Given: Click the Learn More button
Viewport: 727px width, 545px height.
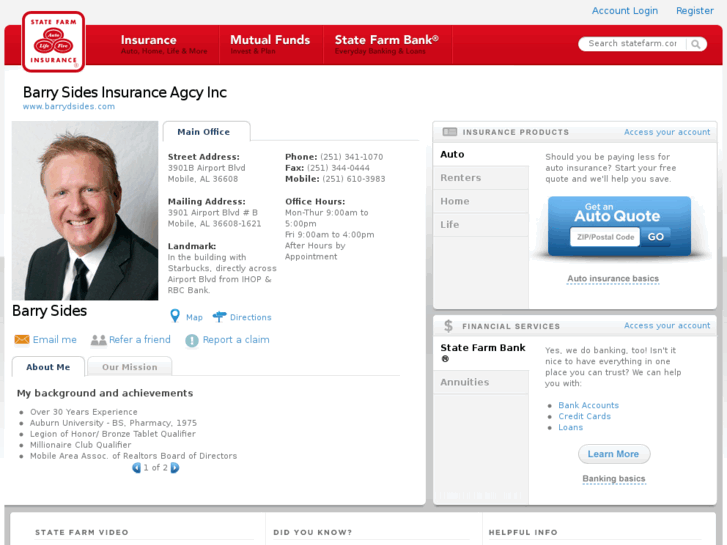Looking at the screenshot, I should pos(614,454).
